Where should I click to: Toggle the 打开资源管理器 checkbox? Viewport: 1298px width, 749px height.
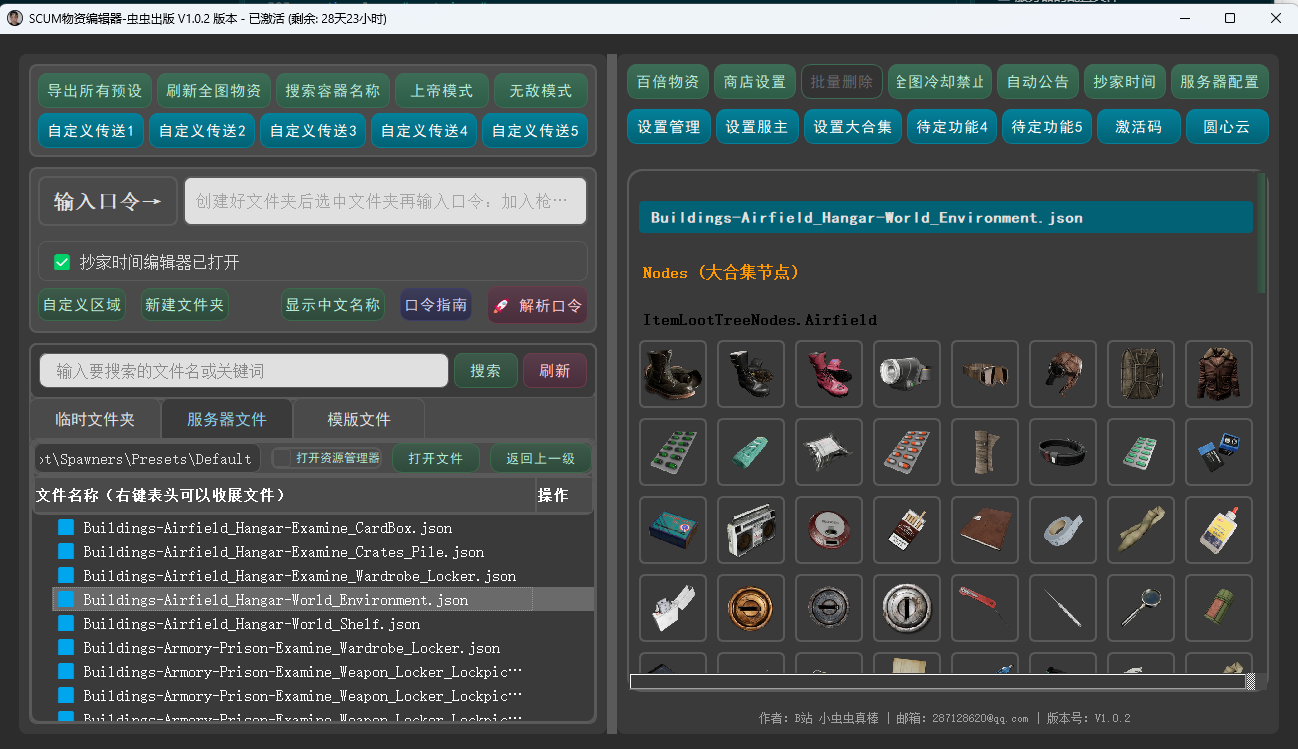click(x=282, y=458)
